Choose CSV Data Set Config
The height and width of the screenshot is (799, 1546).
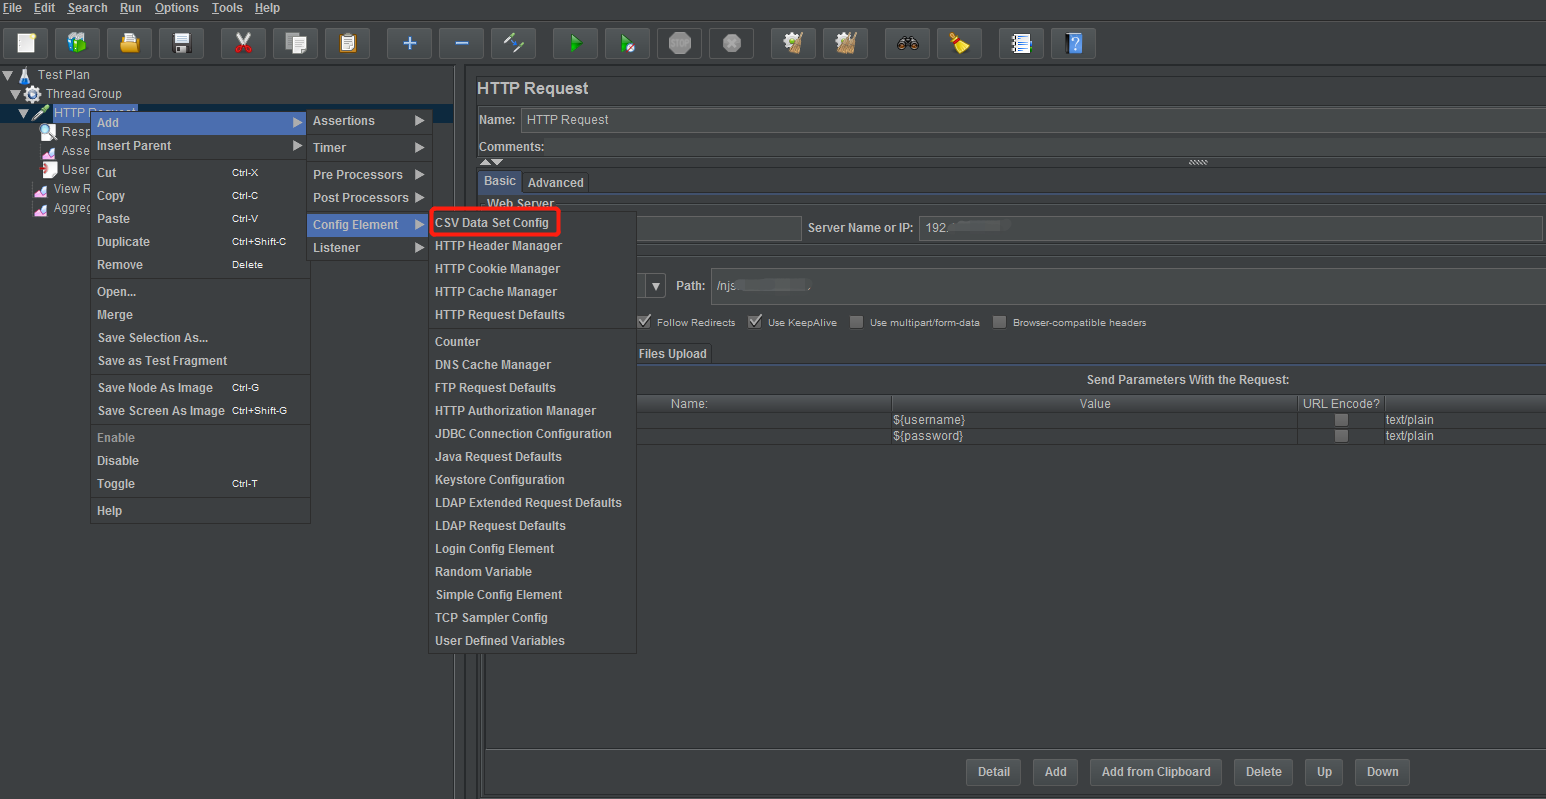[492, 223]
